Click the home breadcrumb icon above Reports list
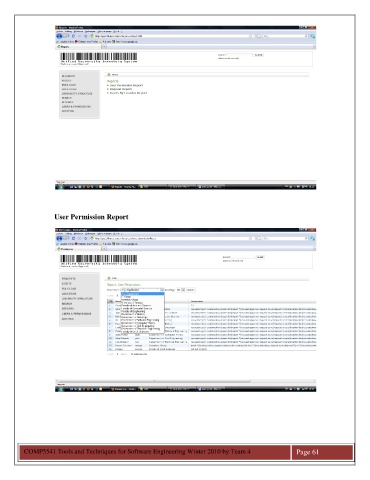Viewport: 370px width, 480px height. (109, 74)
